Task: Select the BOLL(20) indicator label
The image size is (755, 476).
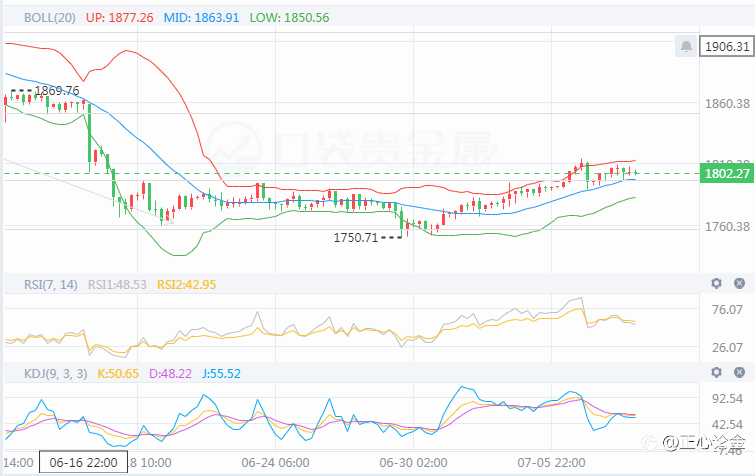Action: [50, 18]
